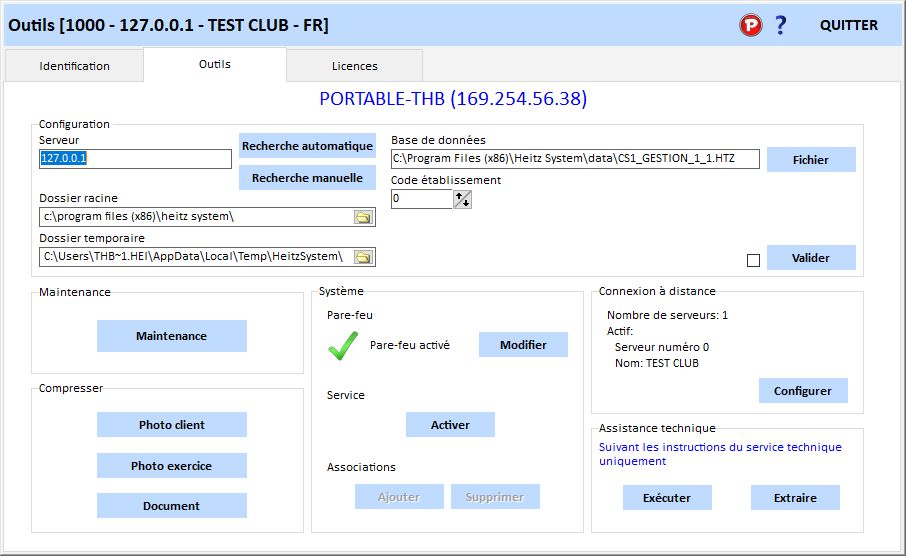Click the green firewall status checkmark
This screenshot has width=906, height=556.
tap(344, 346)
